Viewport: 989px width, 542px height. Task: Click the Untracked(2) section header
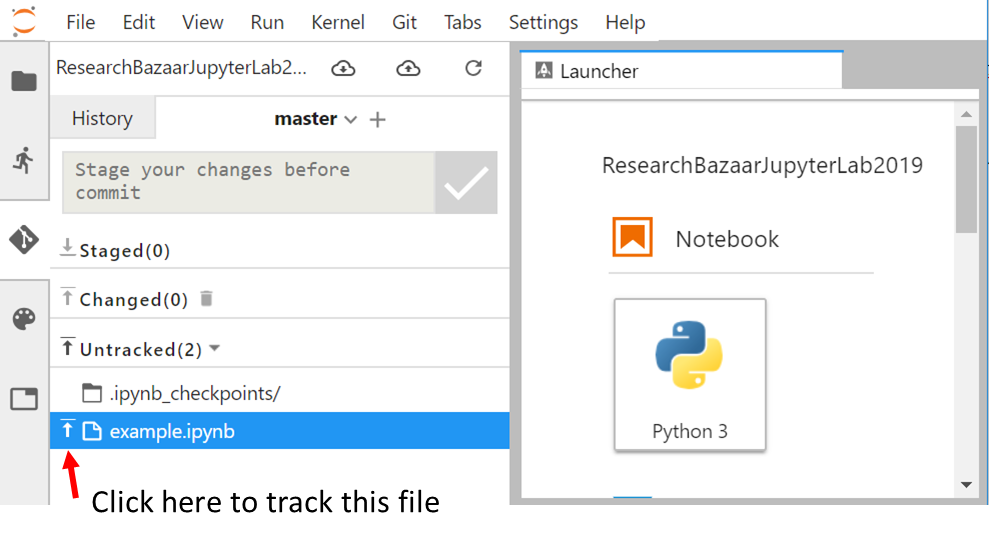141,349
